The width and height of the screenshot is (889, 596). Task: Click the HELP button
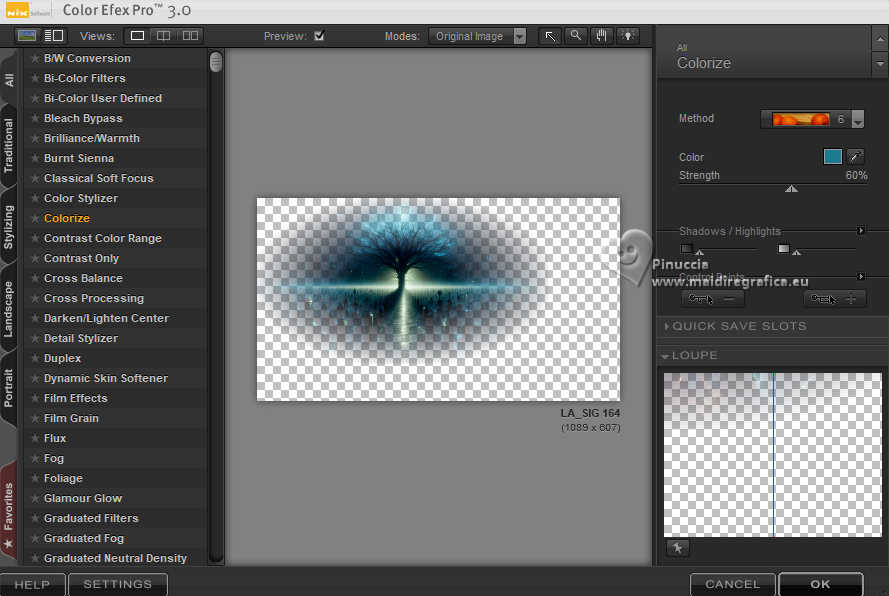point(32,584)
